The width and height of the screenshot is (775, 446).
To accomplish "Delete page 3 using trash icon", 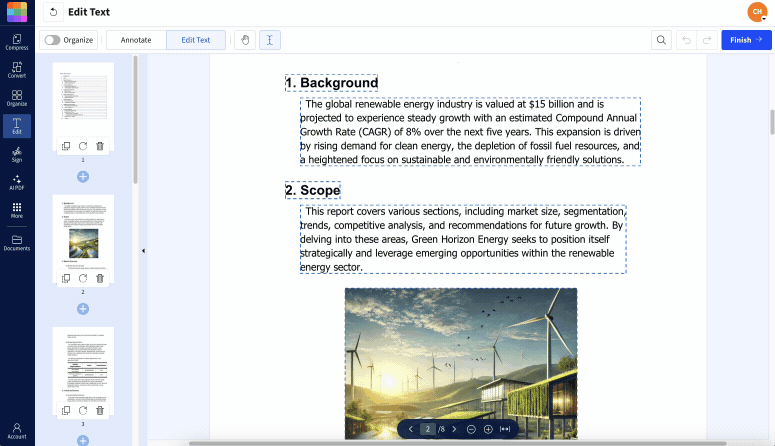I will click(x=100, y=410).
